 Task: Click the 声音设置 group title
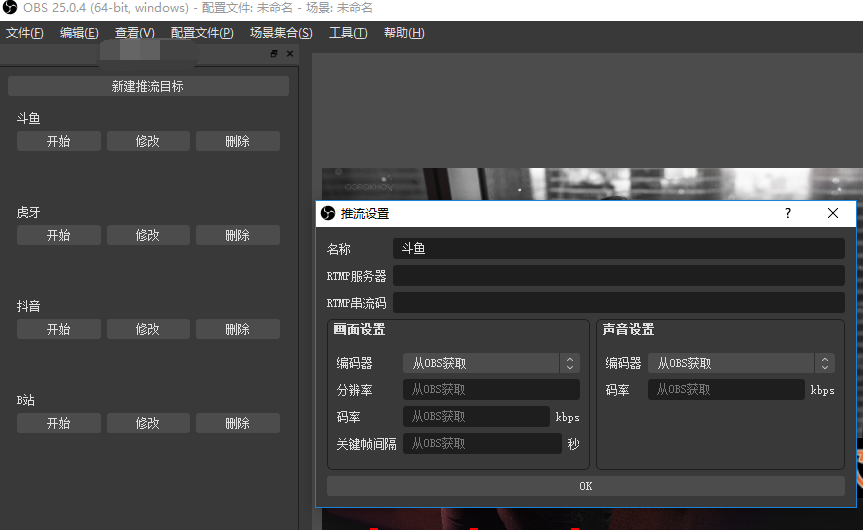point(628,330)
